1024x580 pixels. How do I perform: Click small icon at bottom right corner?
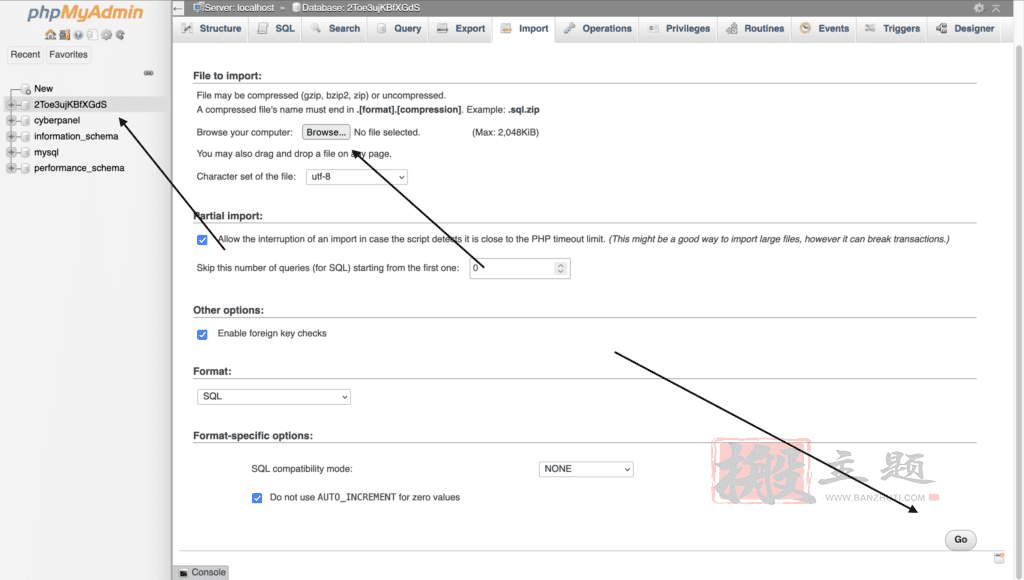coord(999,558)
